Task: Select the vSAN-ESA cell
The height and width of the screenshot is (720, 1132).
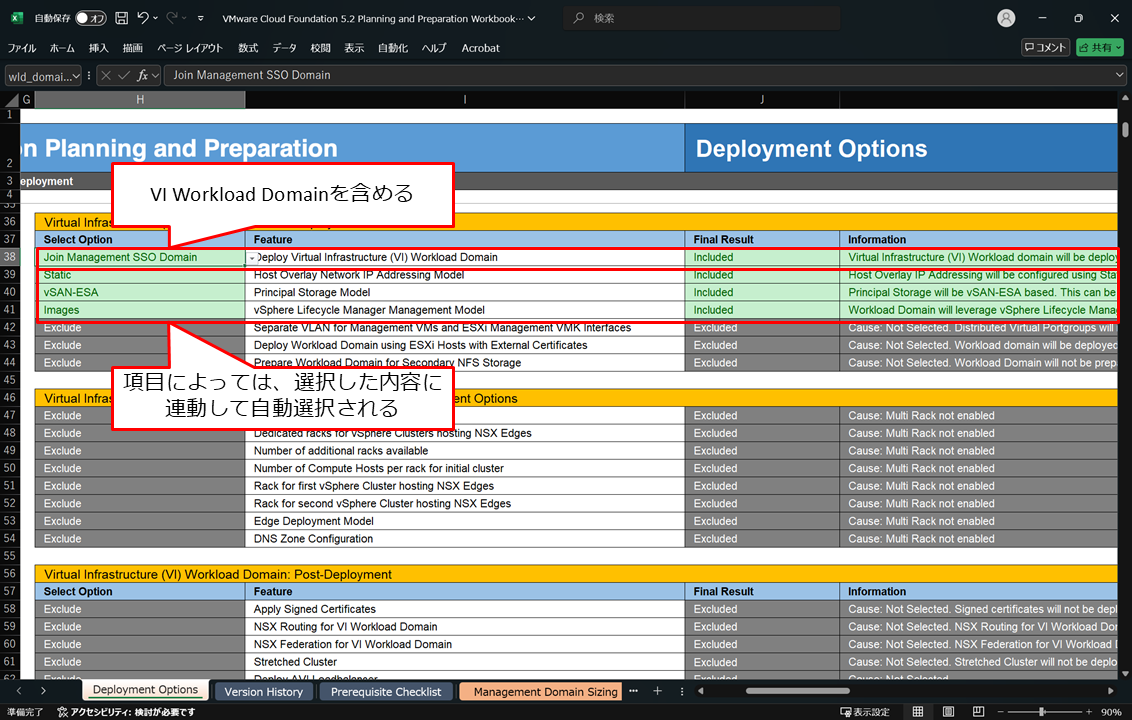Action: (x=140, y=292)
